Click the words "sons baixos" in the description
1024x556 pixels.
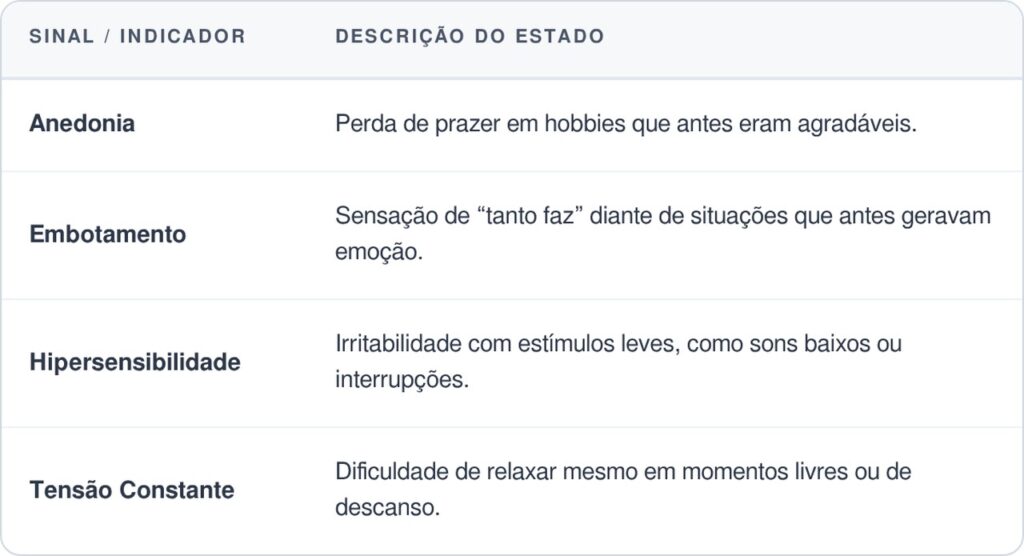click(x=818, y=344)
